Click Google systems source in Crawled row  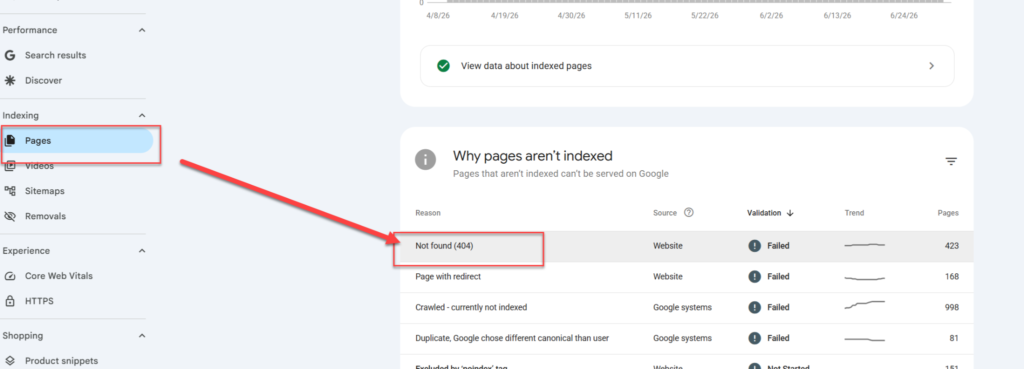tap(682, 308)
